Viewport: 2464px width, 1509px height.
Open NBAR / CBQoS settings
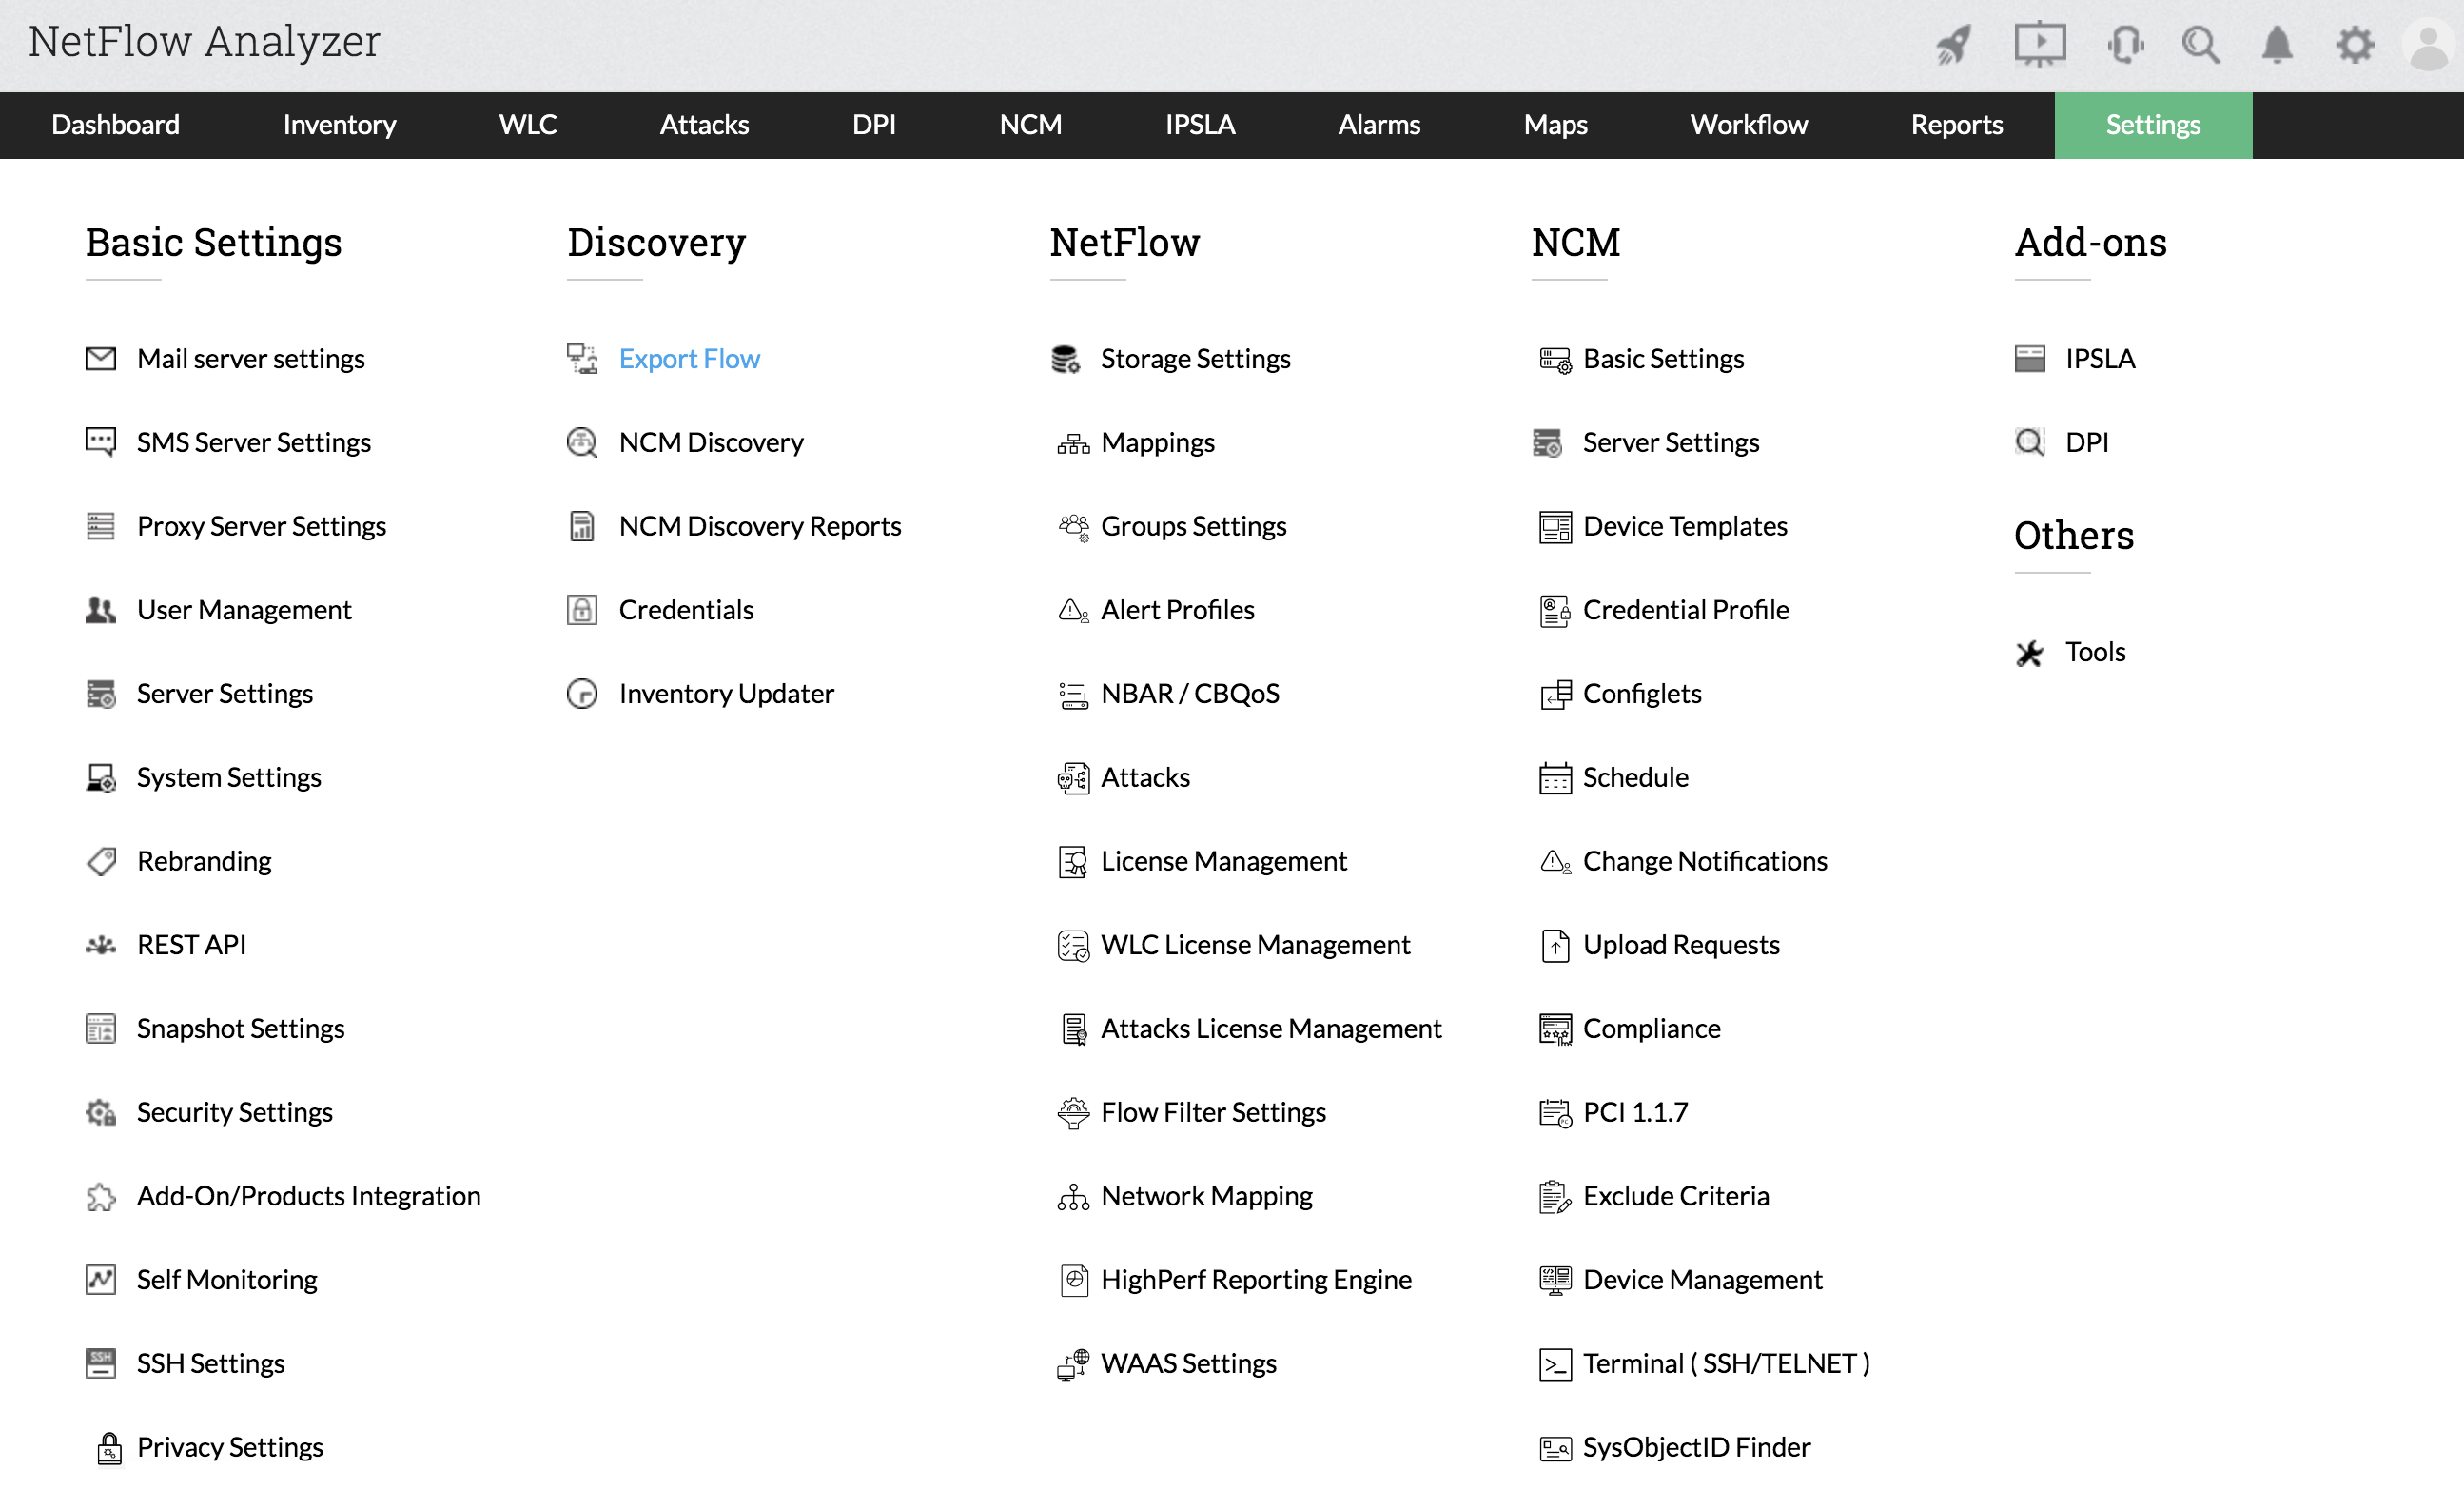tap(1189, 694)
